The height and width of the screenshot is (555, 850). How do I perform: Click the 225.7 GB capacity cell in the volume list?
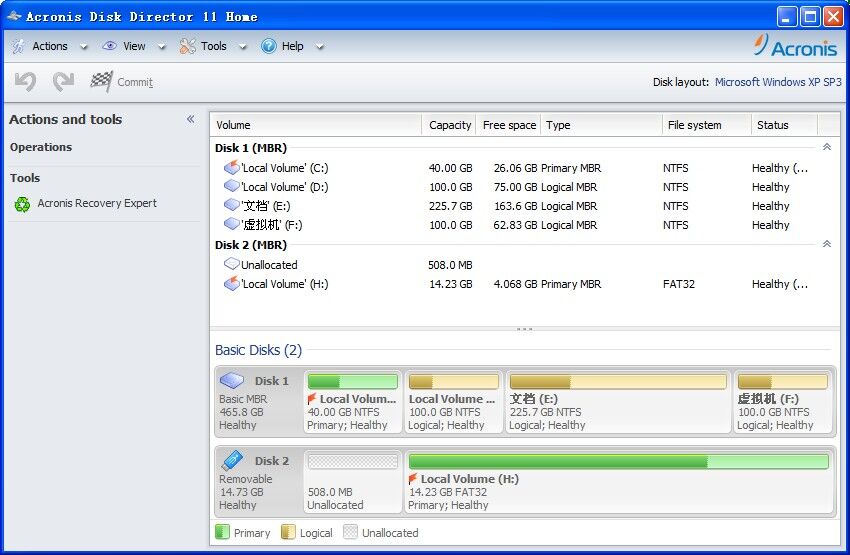(450, 206)
